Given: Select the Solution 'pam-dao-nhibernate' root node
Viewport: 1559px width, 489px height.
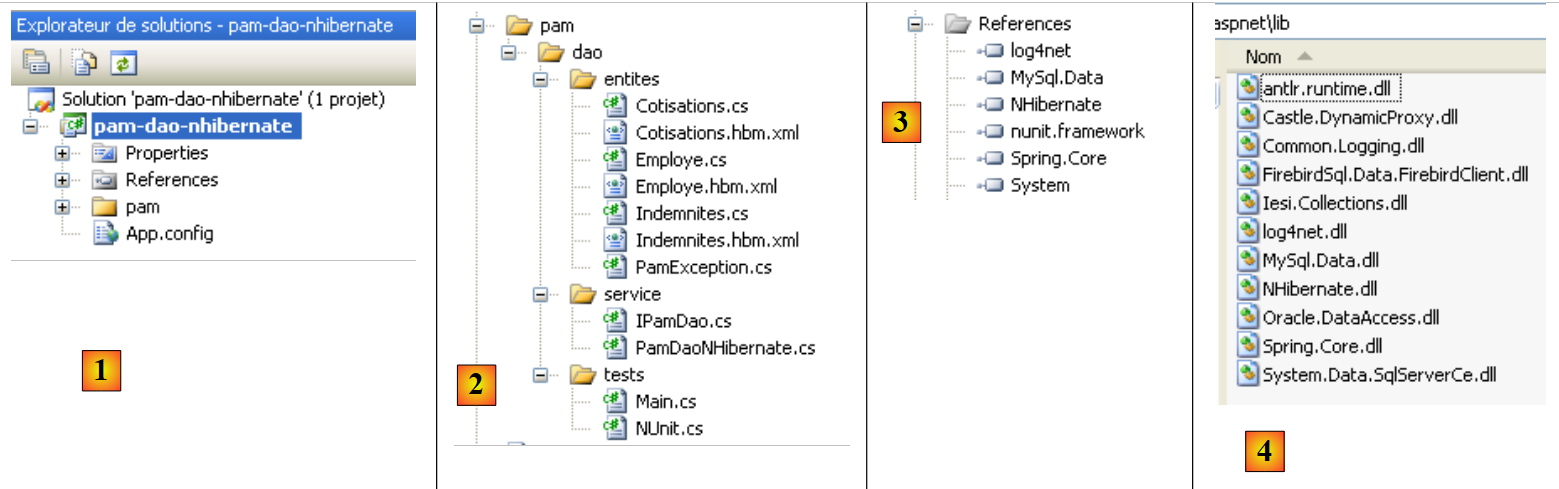Looking at the screenshot, I should 223,100.
